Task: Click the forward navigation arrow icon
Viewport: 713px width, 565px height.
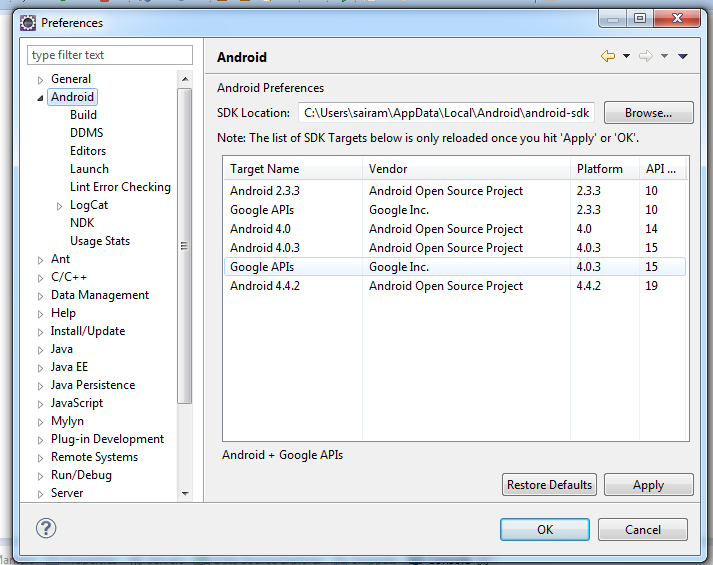Action: 646,56
